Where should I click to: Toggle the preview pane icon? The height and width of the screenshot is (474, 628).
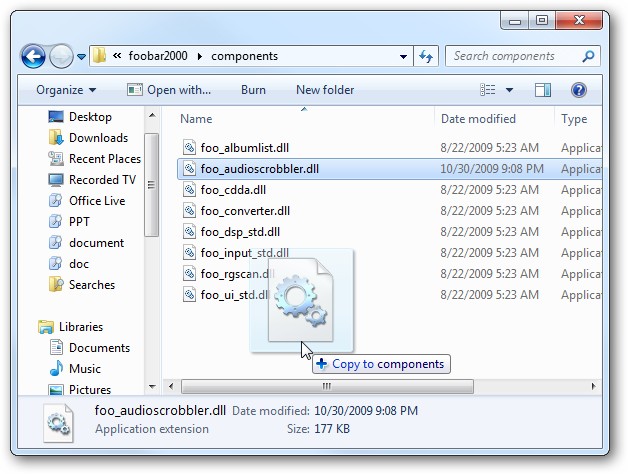[x=543, y=90]
